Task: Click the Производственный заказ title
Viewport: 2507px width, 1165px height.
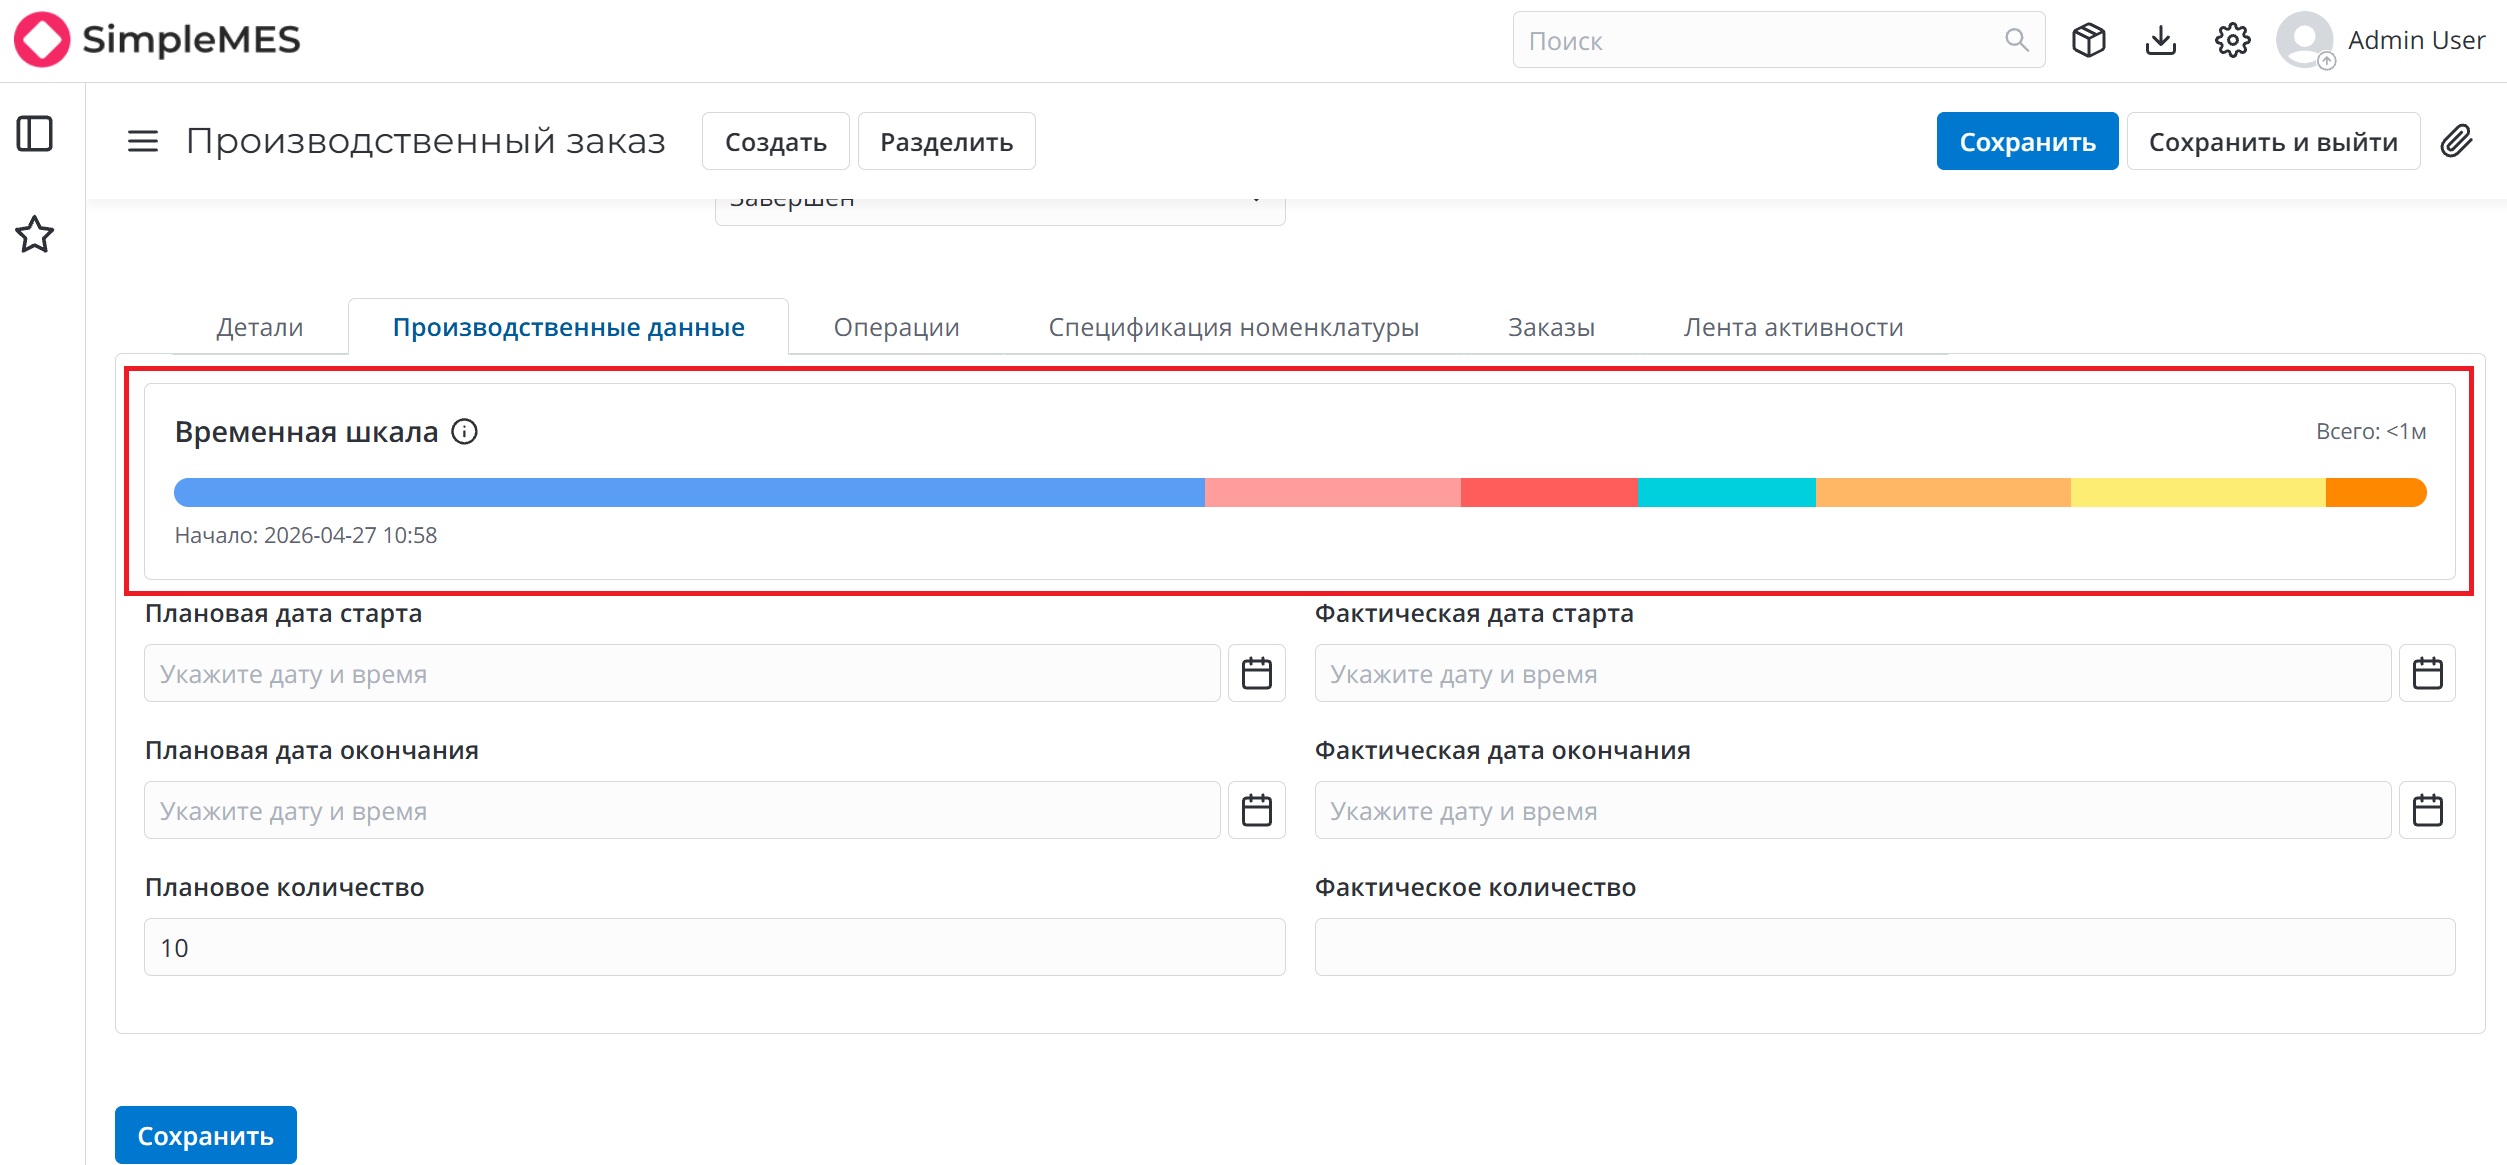Action: 426,141
